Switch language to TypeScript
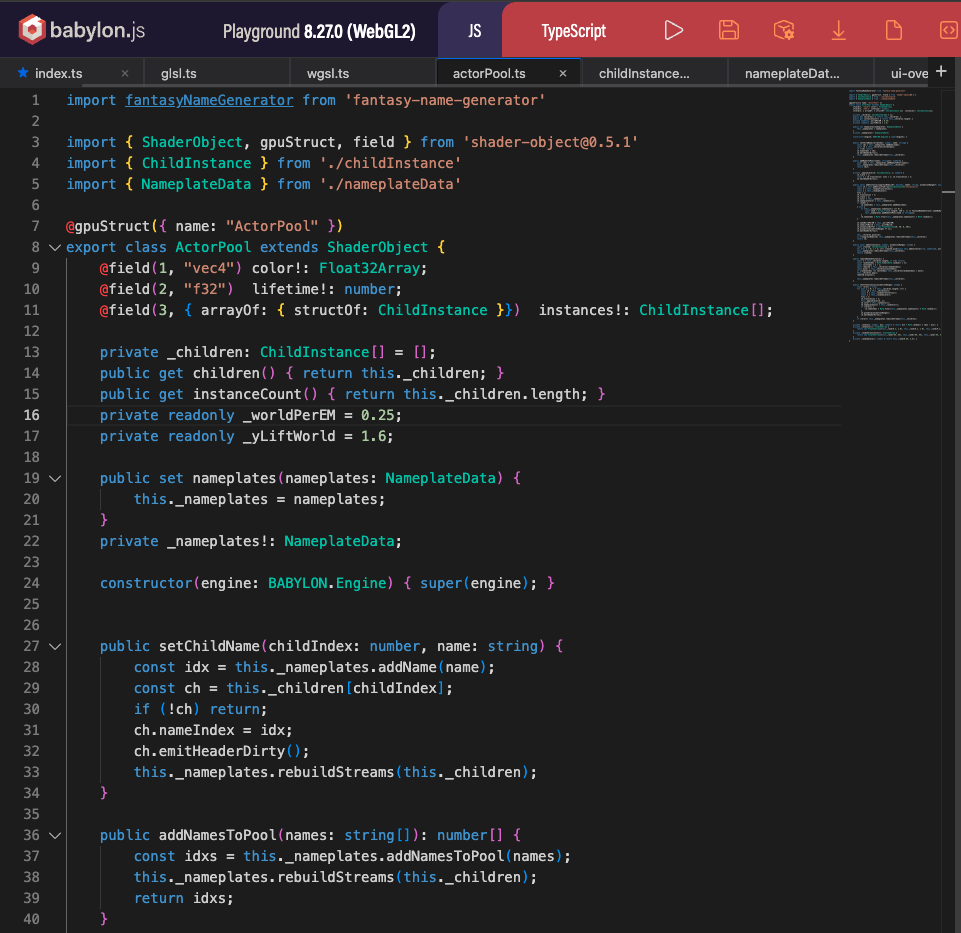961x933 pixels. (573, 30)
